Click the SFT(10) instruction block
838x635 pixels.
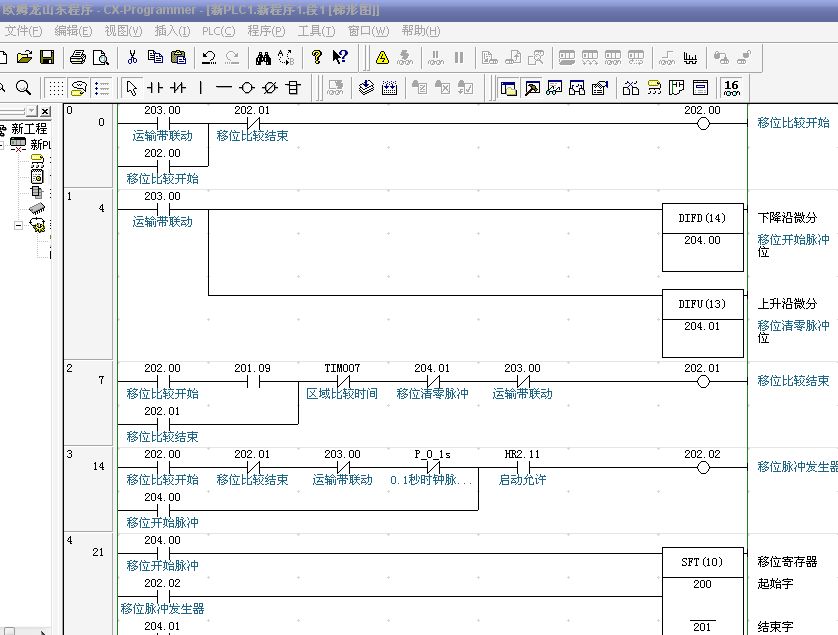coord(703,562)
